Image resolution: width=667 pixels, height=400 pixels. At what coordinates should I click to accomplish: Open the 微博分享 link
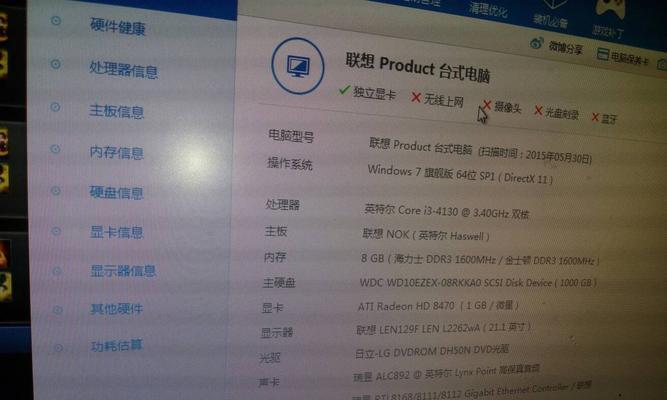click(x=565, y=48)
